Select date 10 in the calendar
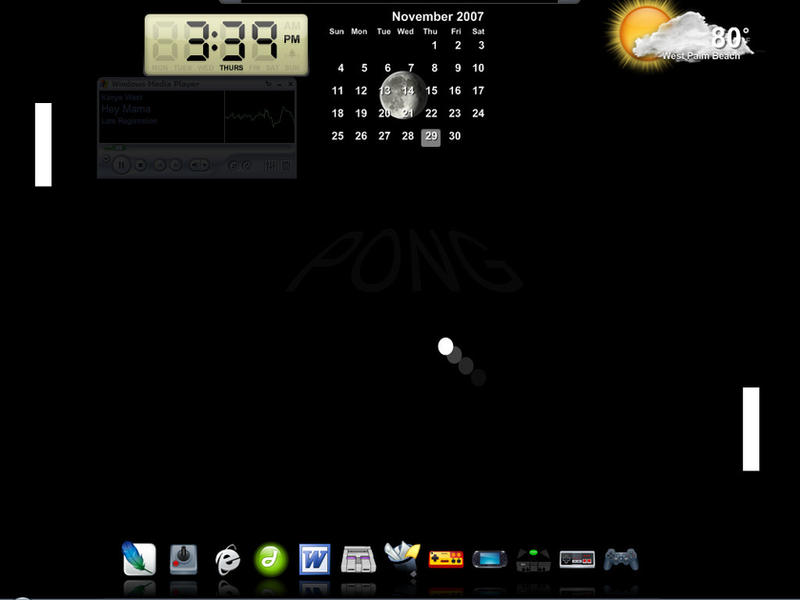The width and height of the screenshot is (800, 600). [478, 68]
